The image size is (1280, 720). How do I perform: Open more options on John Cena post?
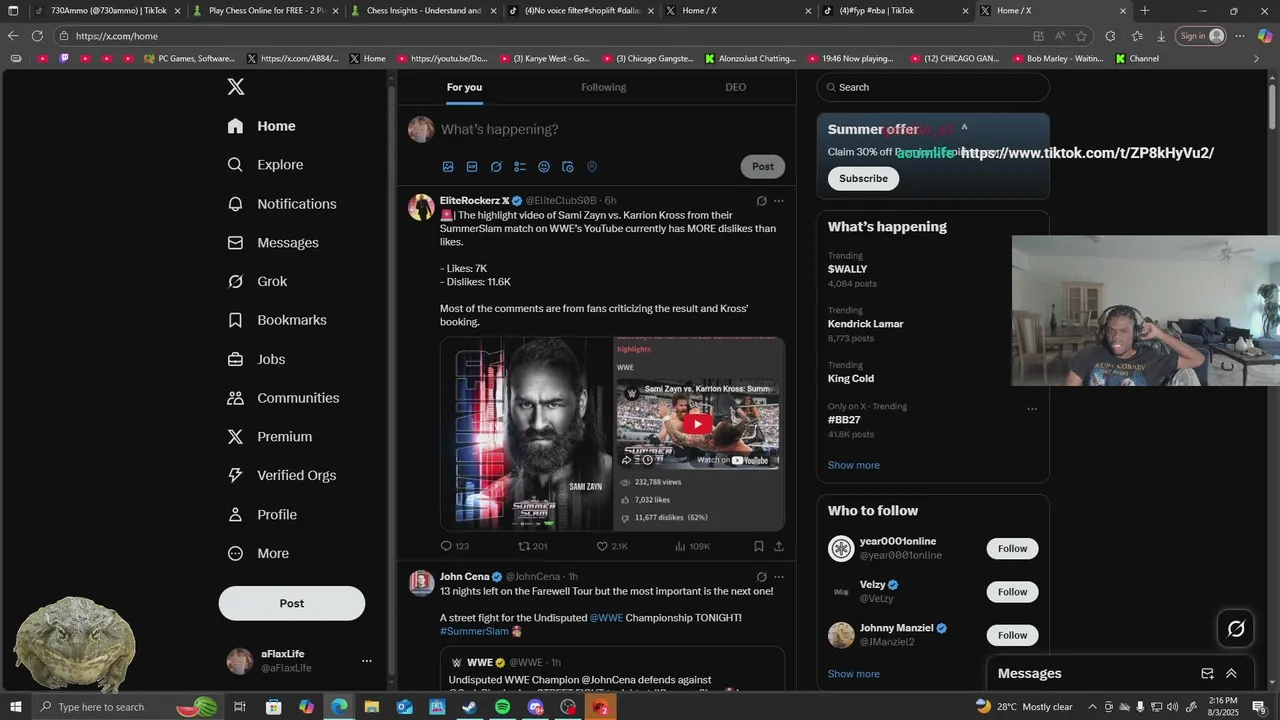[779, 577]
